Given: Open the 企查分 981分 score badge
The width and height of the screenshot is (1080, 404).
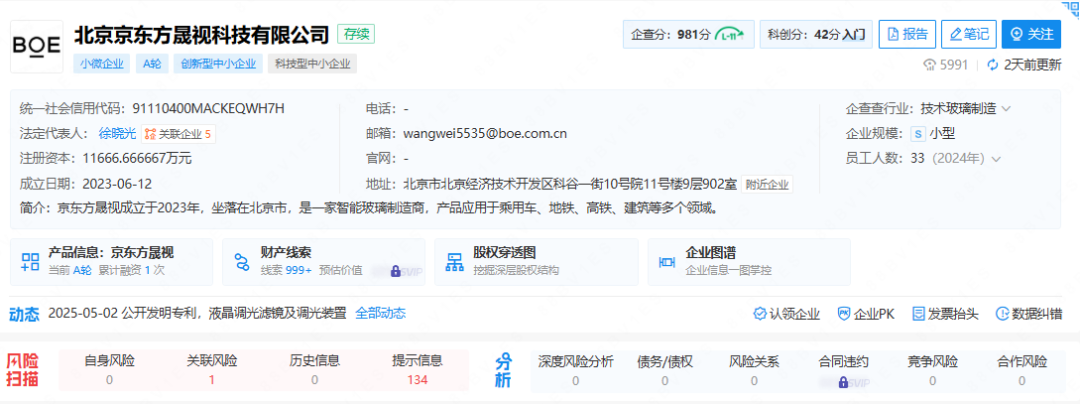Looking at the screenshot, I should 688,34.
